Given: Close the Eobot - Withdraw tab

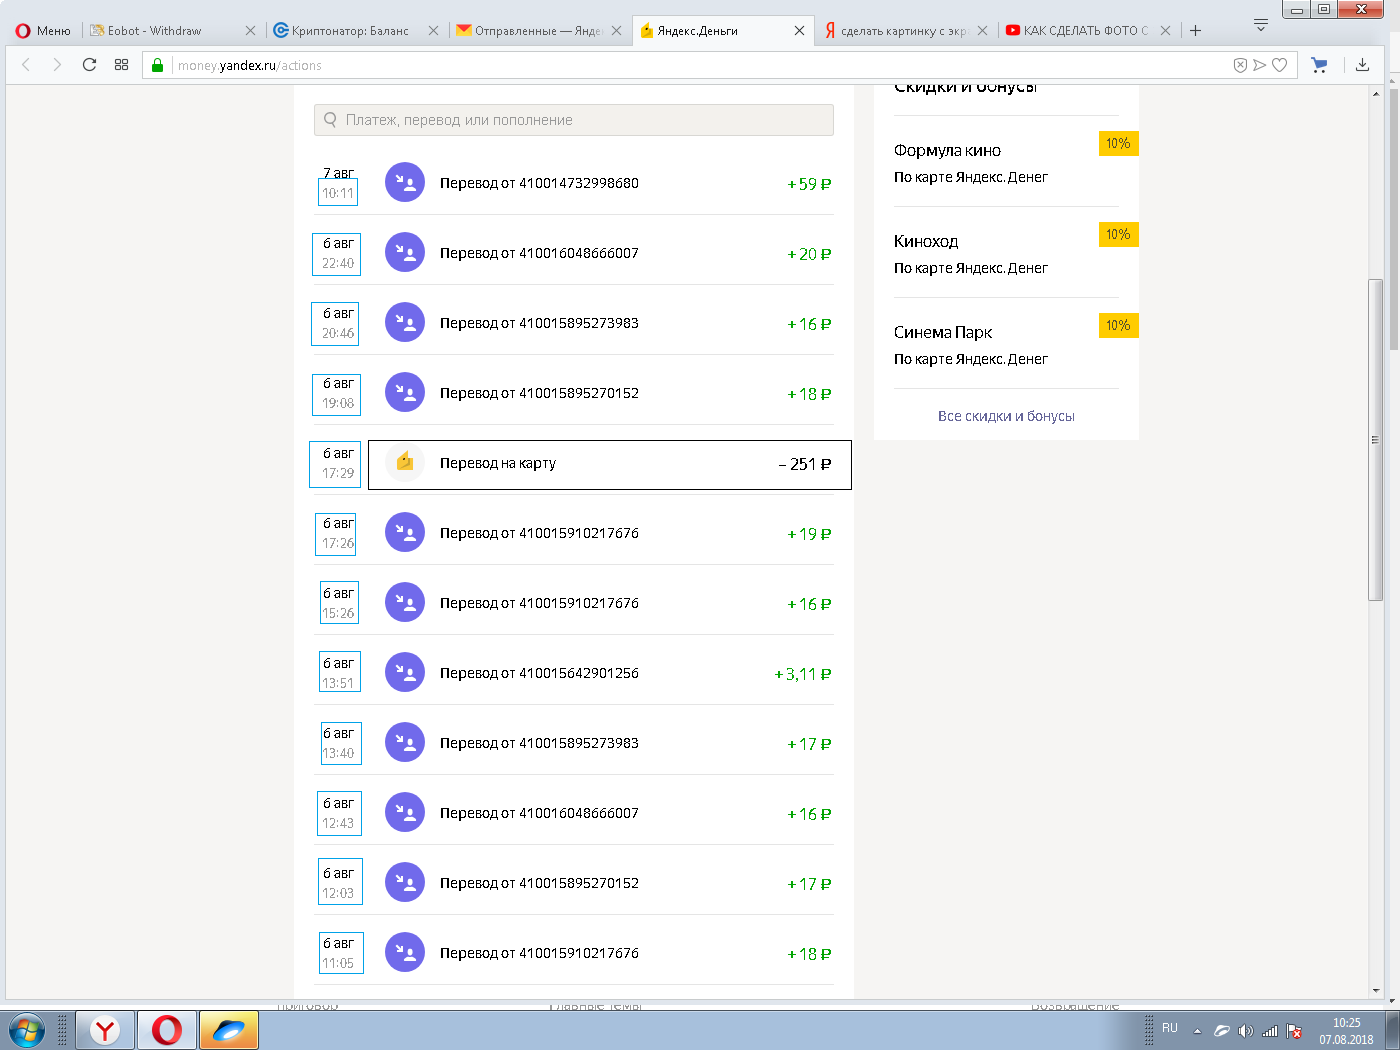Looking at the screenshot, I should pyautogui.click(x=250, y=30).
